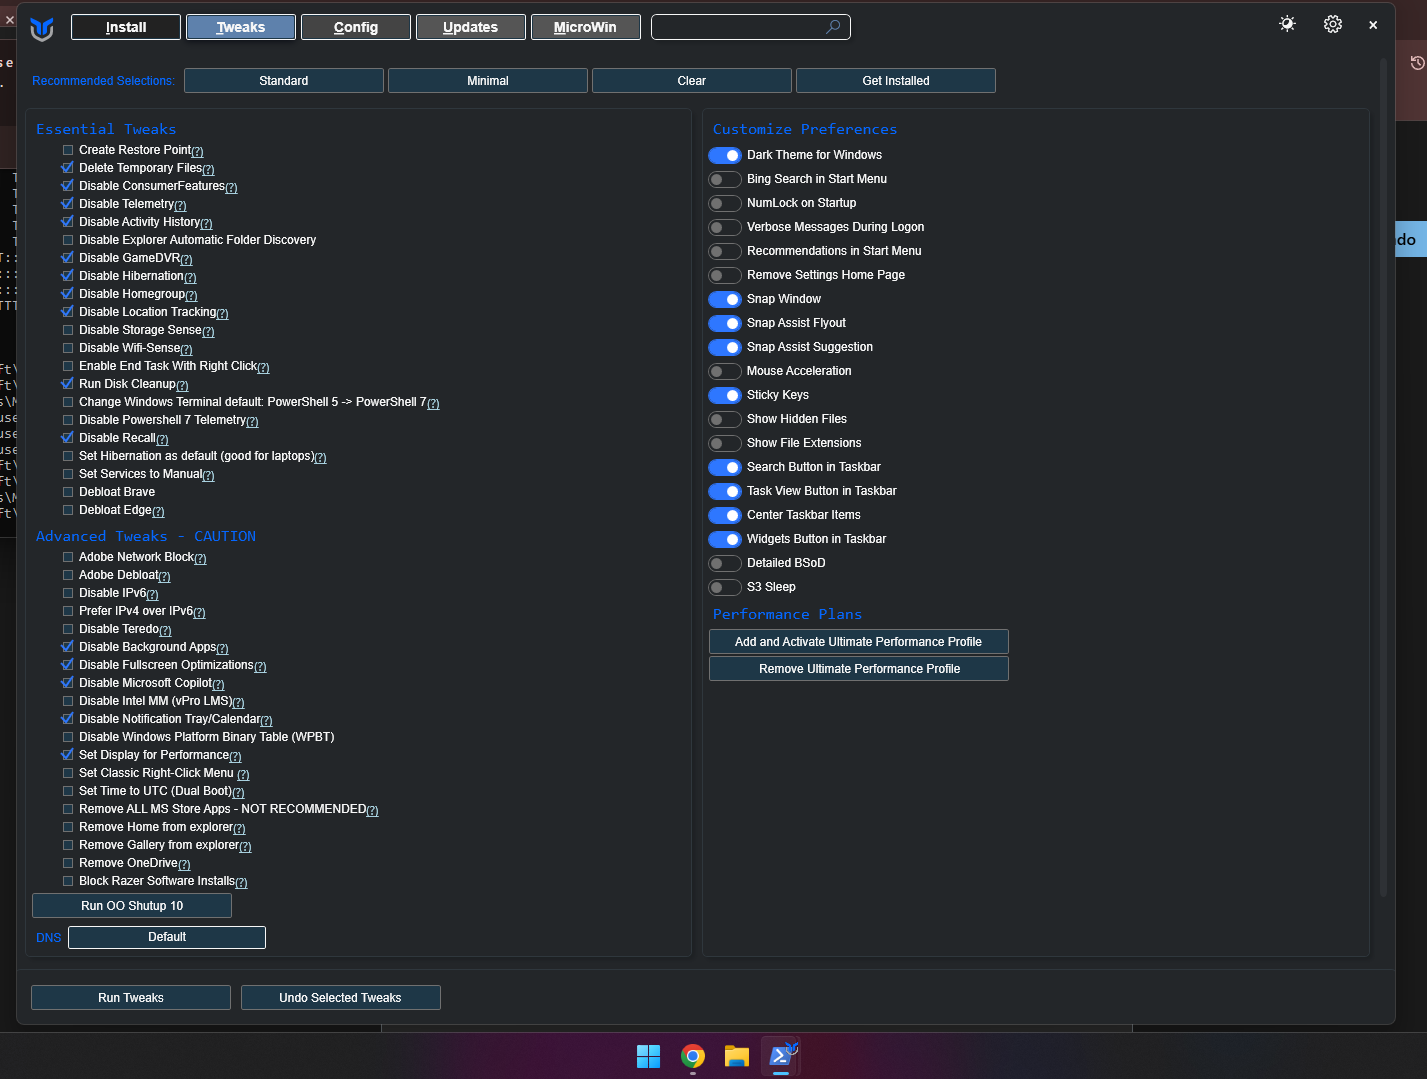Check the Debloat Brave checkbox
Image resolution: width=1427 pixels, height=1079 pixels.
pos(68,492)
